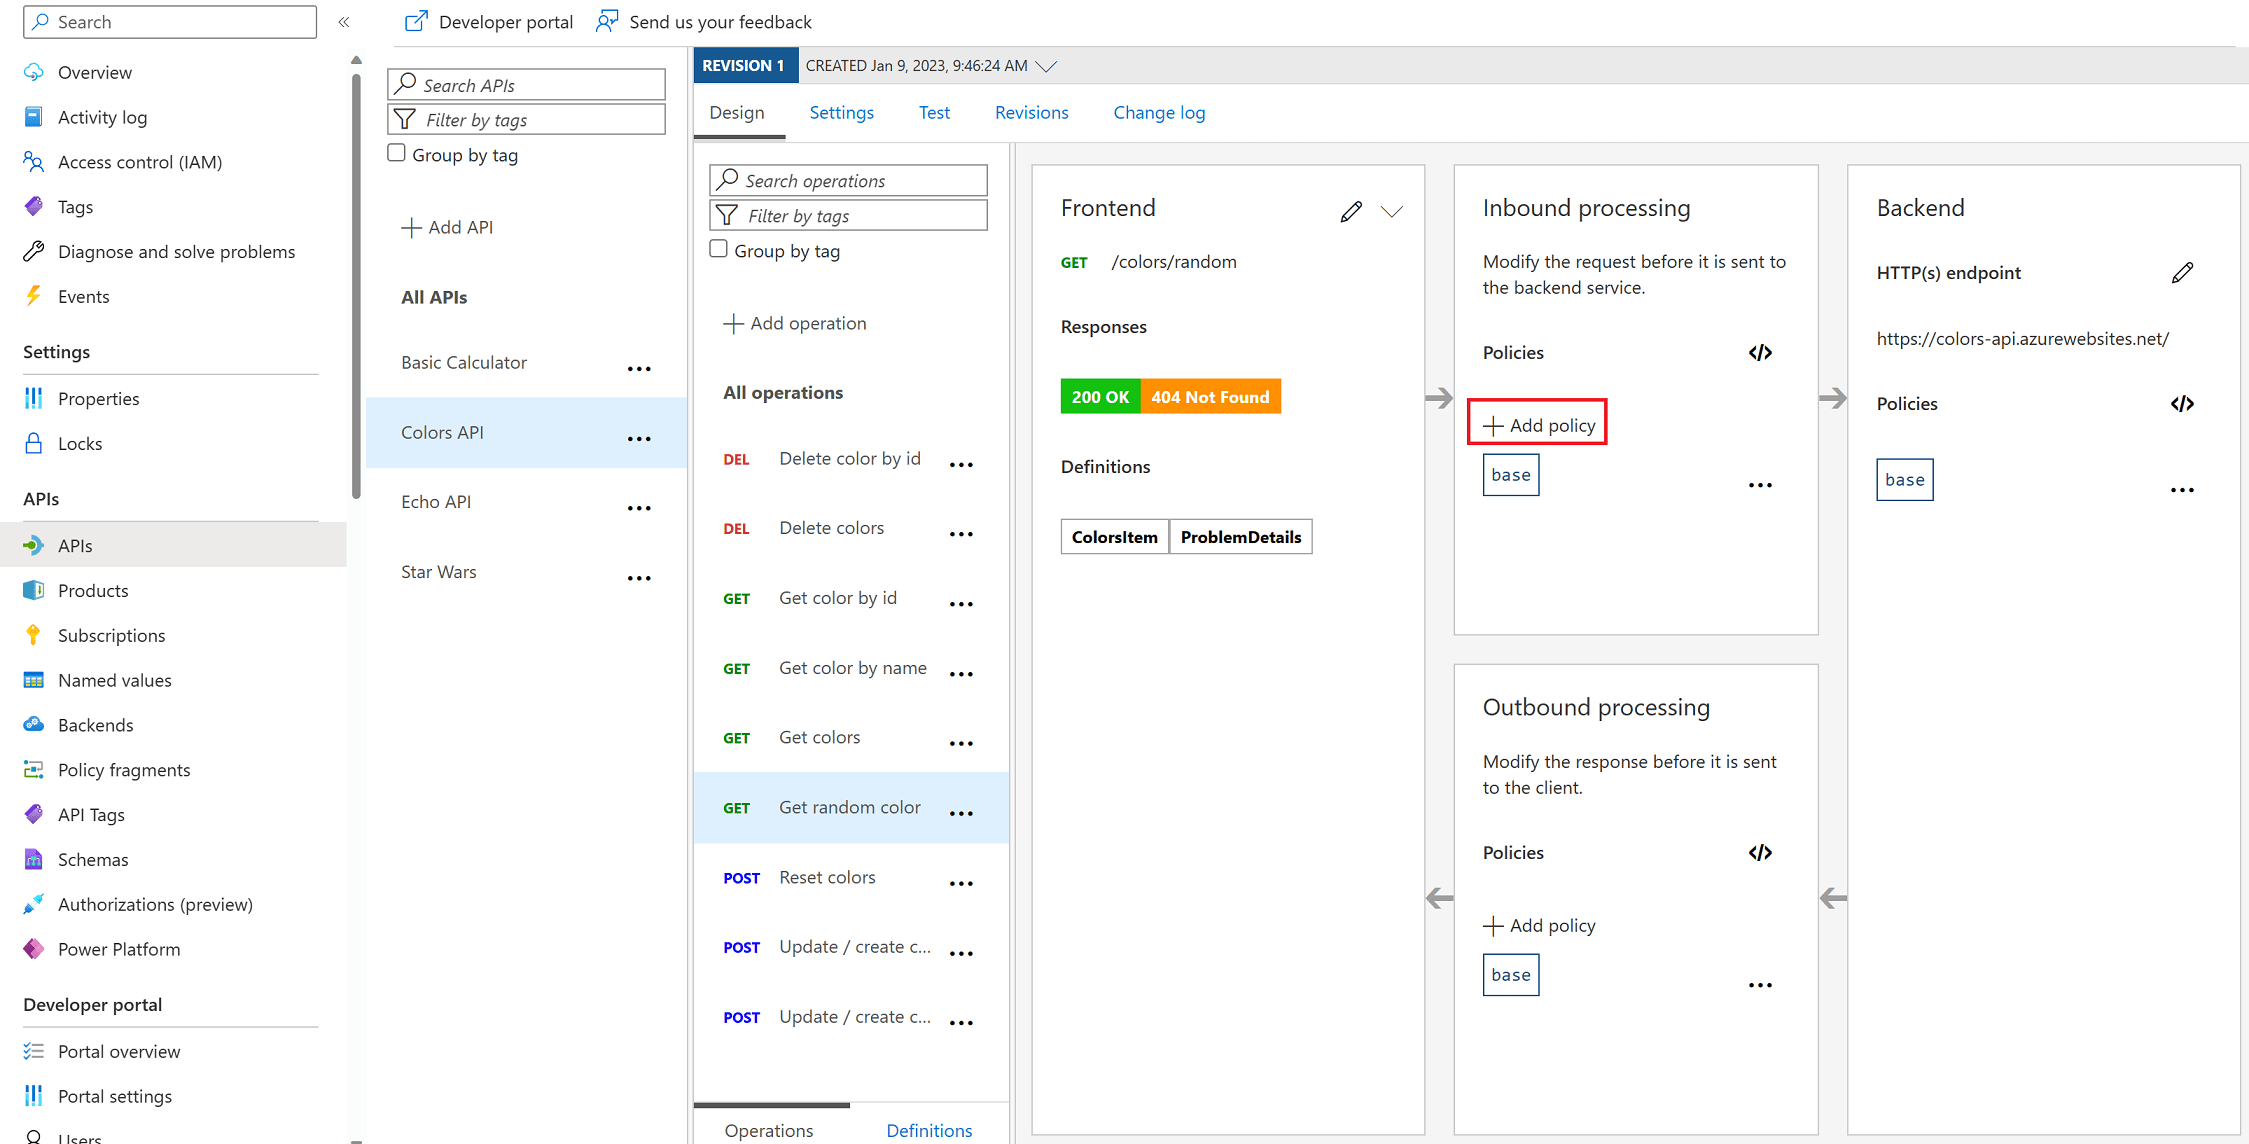2249x1144 pixels.
Task: Click Add policy in Inbound processing
Action: point(1538,425)
